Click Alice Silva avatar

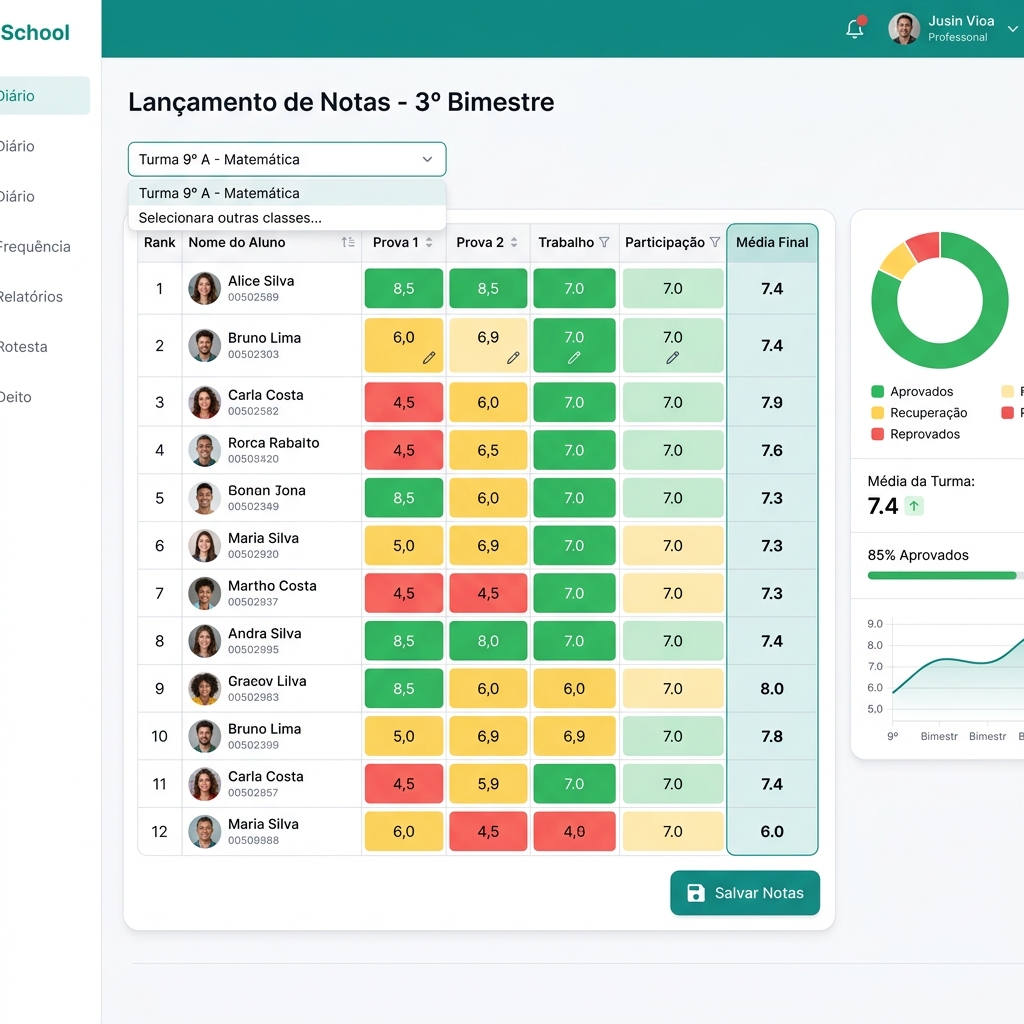(204, 289)
